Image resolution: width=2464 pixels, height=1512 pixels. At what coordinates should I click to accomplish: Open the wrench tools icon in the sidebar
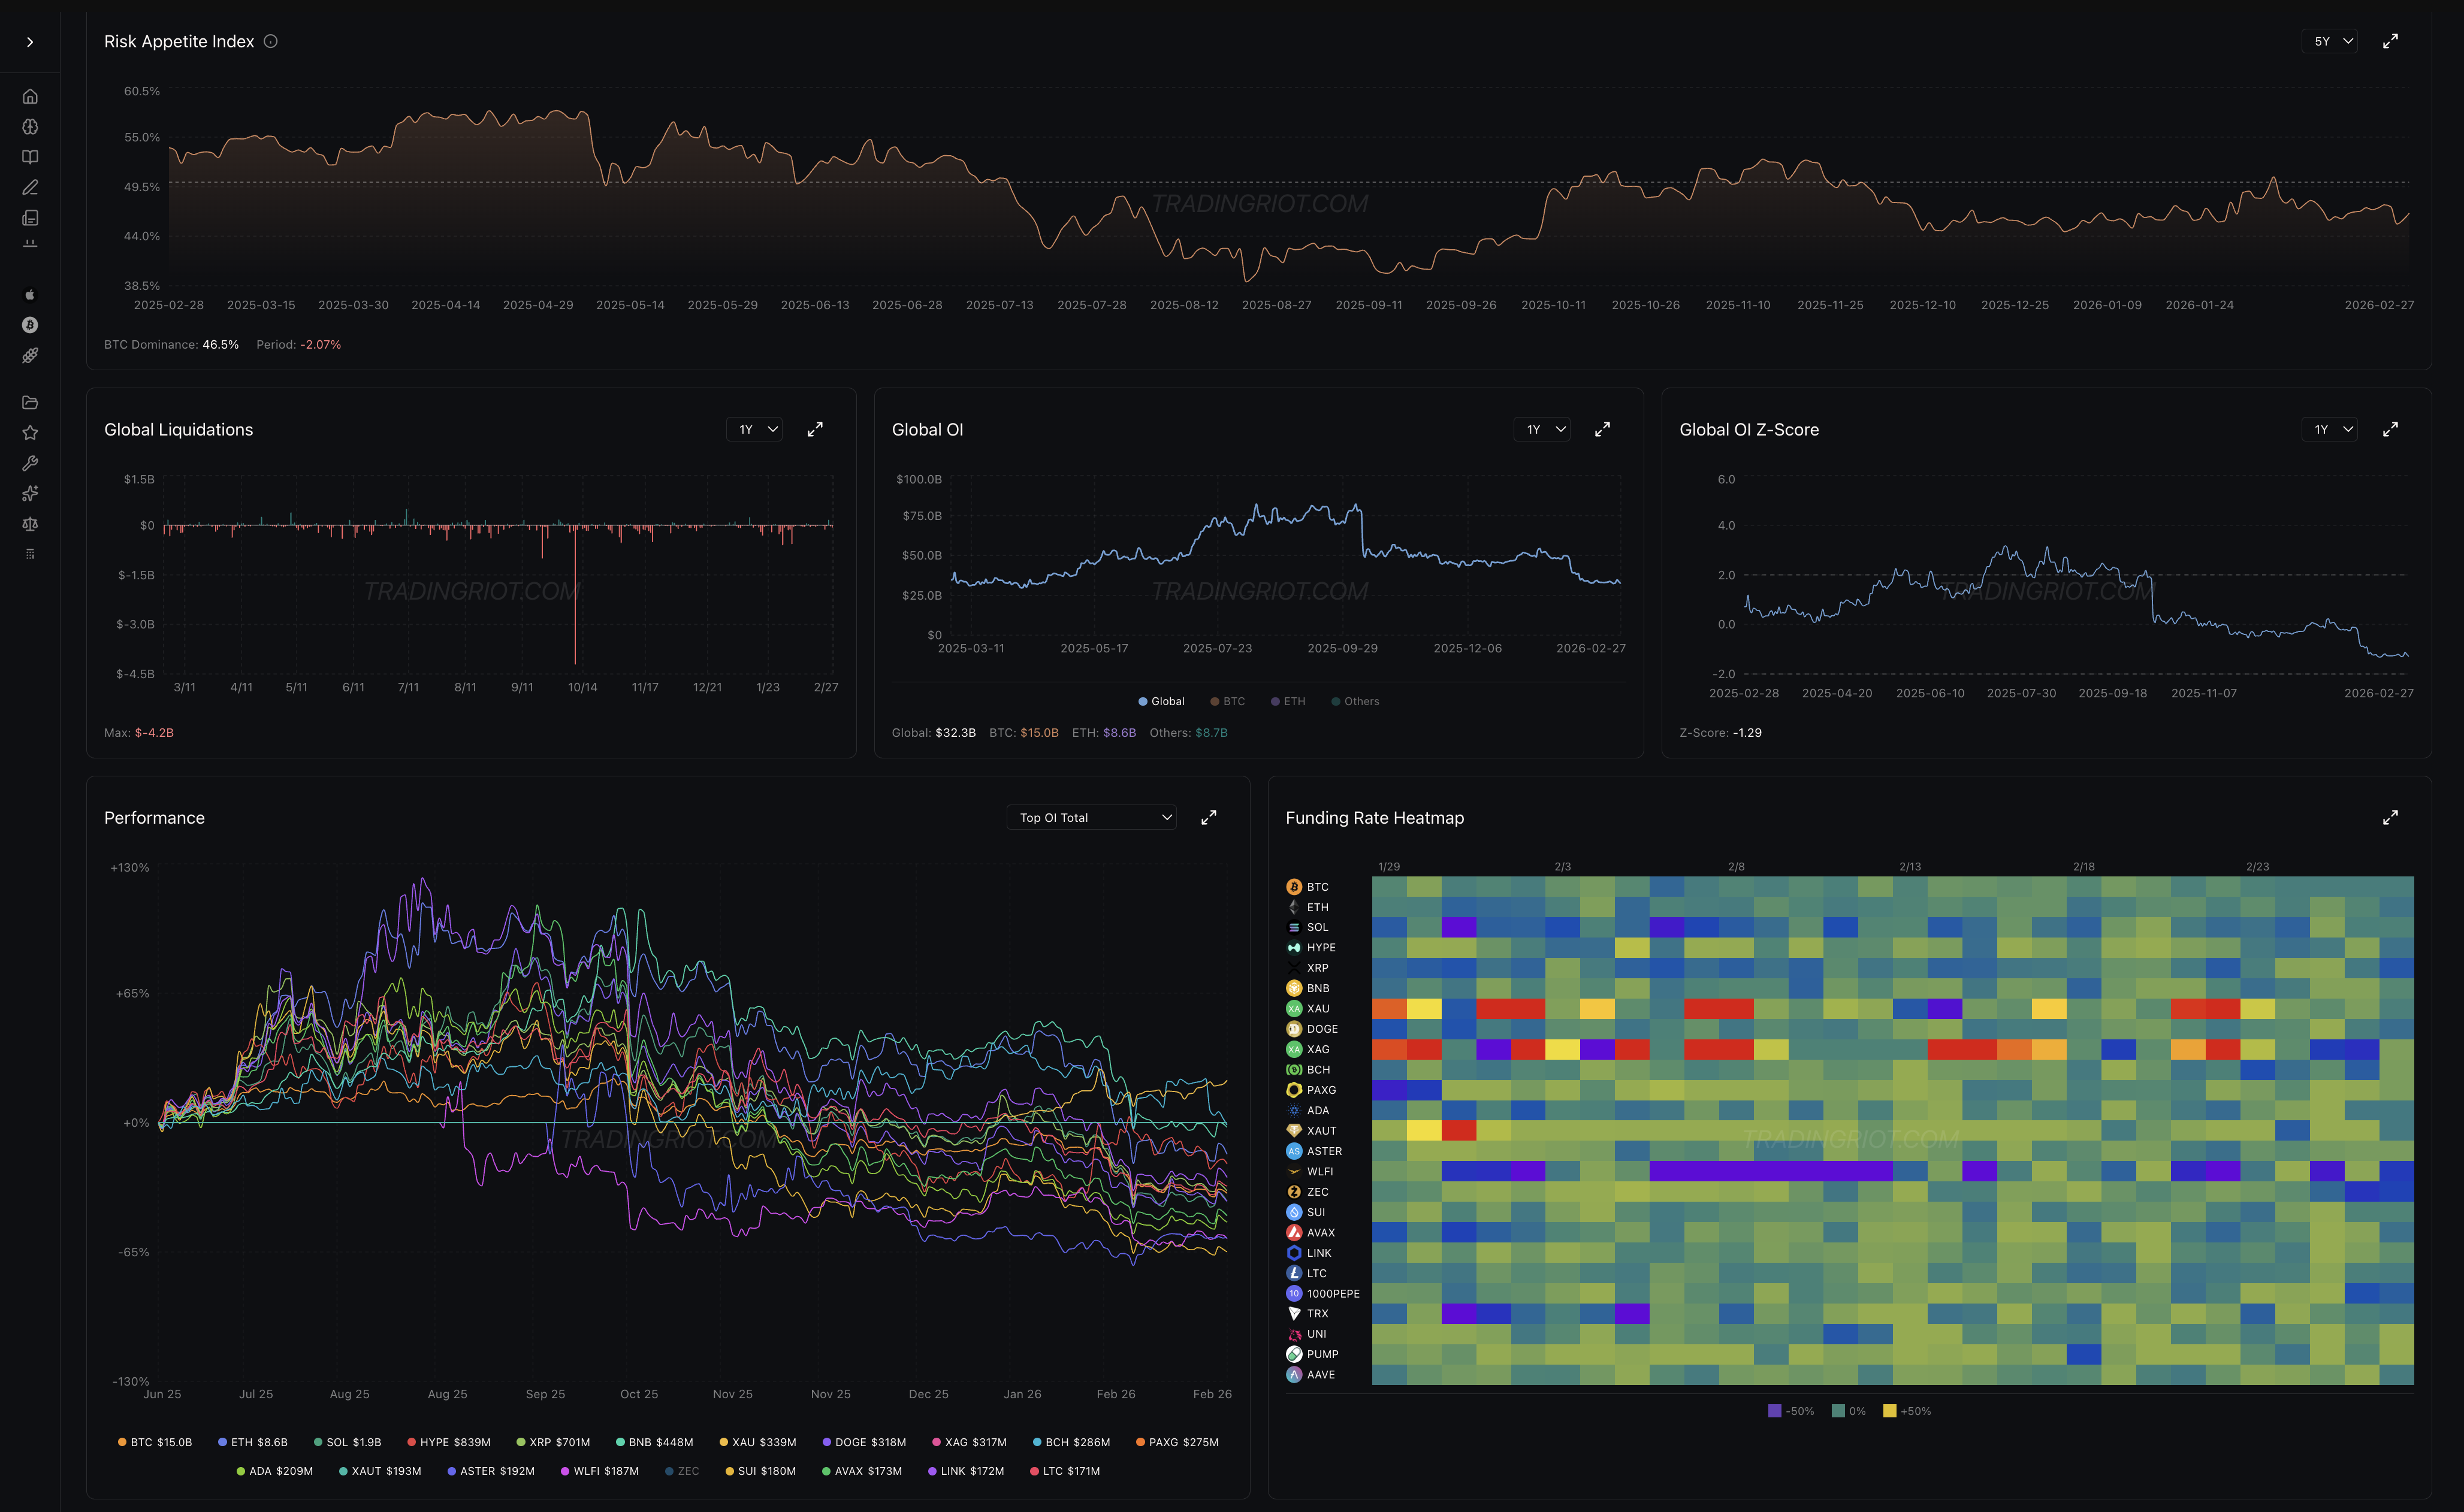tap(30, 463)
